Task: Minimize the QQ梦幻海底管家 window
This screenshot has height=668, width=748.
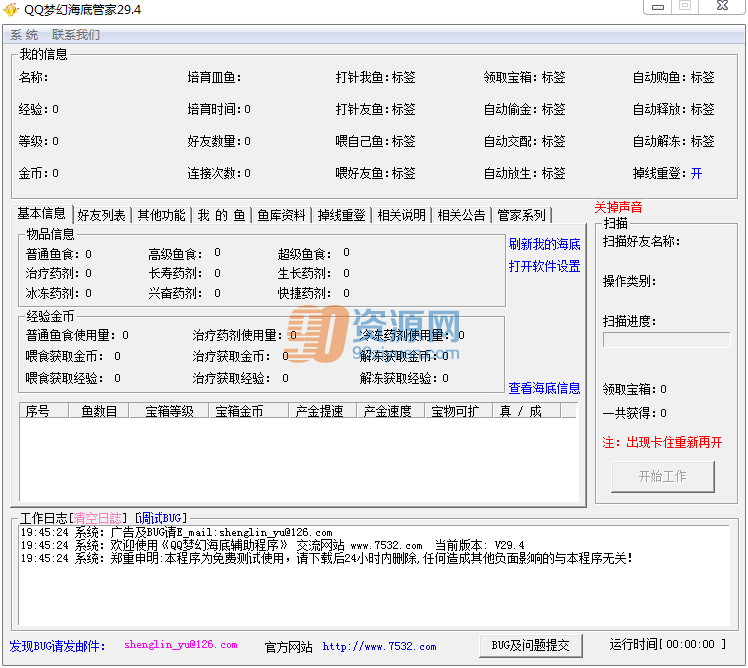Action: pos(658,7)
